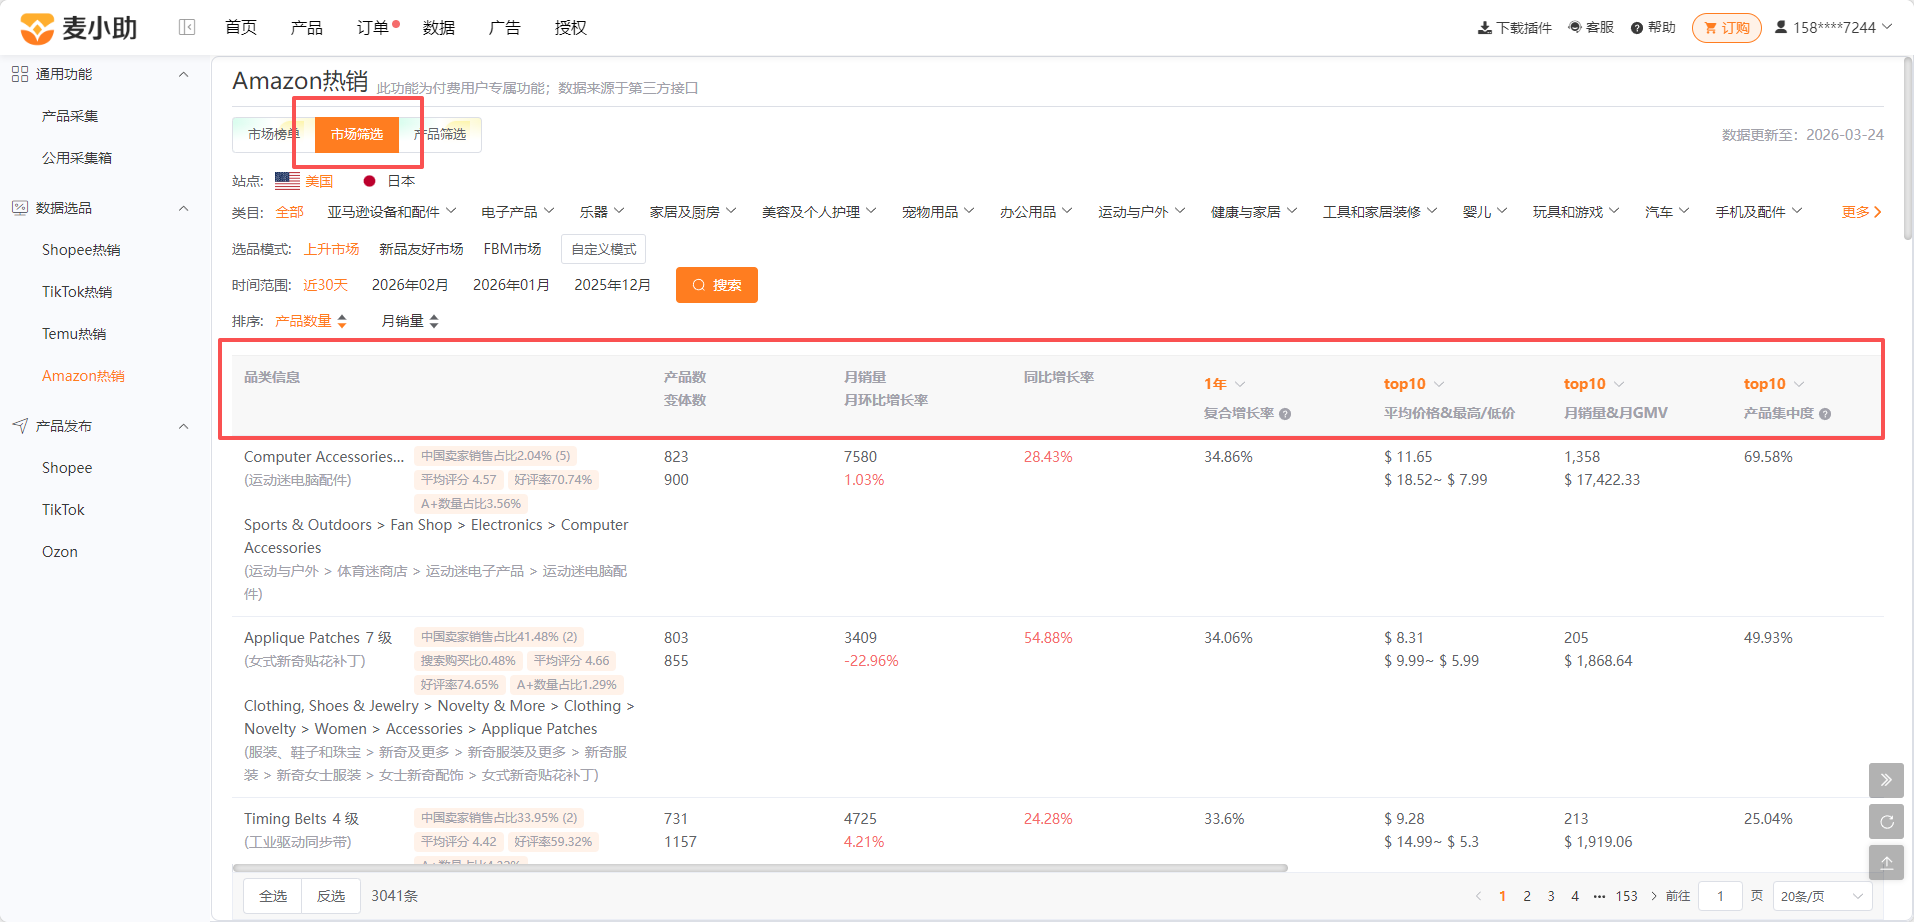Go to the next page arrow
This screenshot has height=922, width=1914.
tap(1654, 896)
